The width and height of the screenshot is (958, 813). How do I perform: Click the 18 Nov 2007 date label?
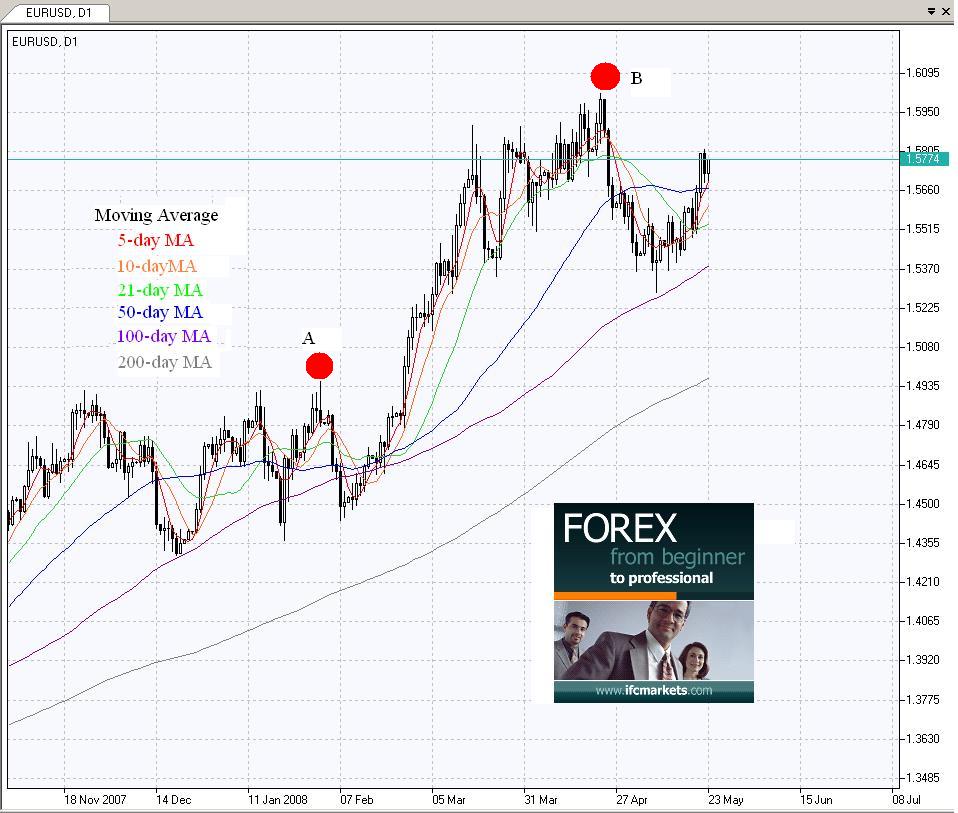(x=95, y=800)
